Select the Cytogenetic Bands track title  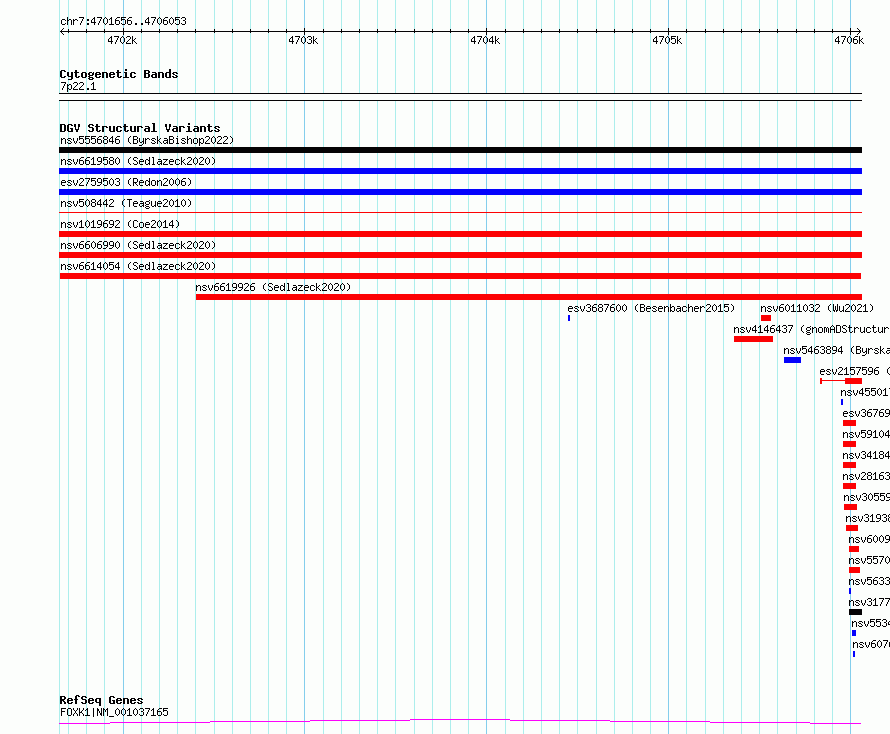click(119, 74)
